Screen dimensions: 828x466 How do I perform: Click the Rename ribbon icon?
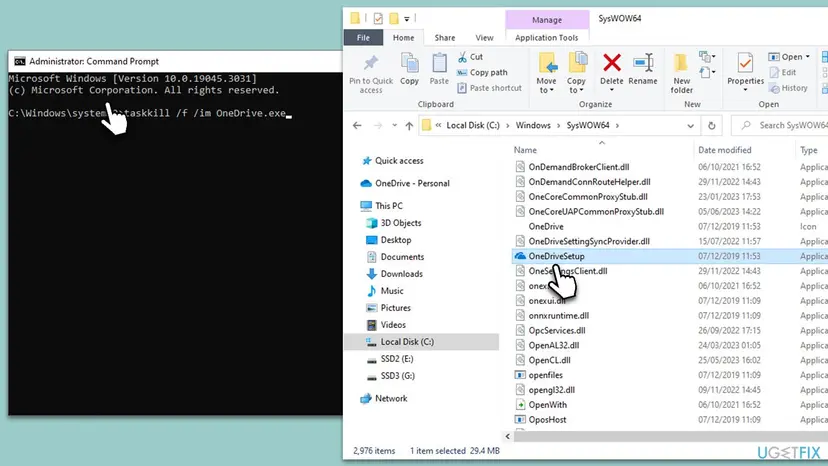click(x=643, y=63)
